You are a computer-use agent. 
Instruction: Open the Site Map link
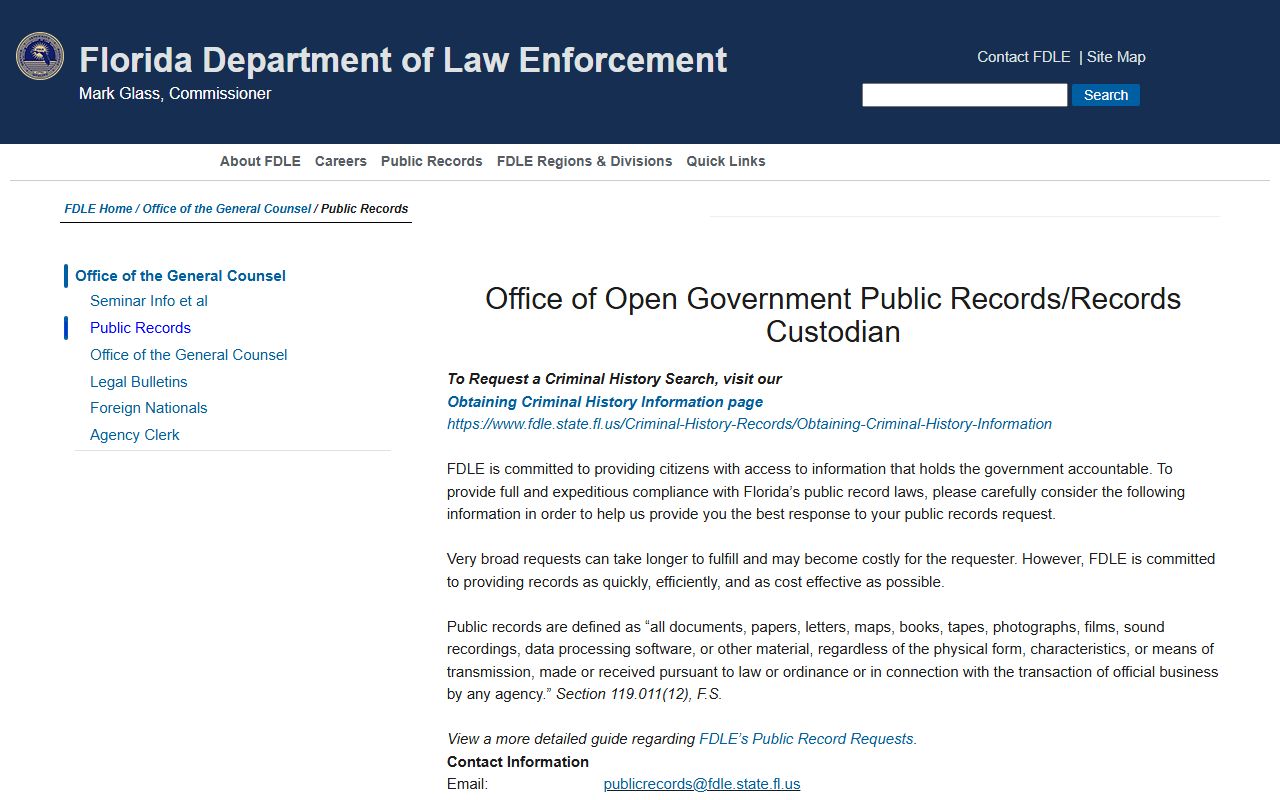click(1116, 57)
